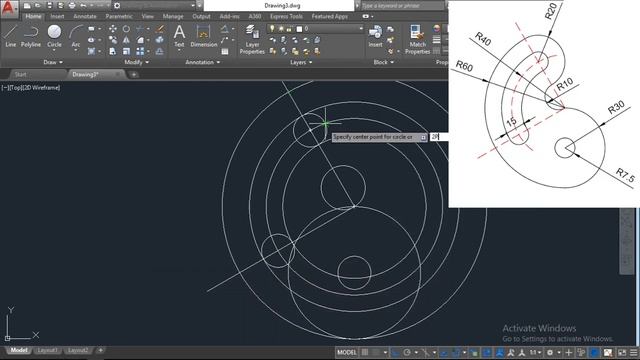
Task: Switch to the Output ribbon tab
Action: [201, 16]
